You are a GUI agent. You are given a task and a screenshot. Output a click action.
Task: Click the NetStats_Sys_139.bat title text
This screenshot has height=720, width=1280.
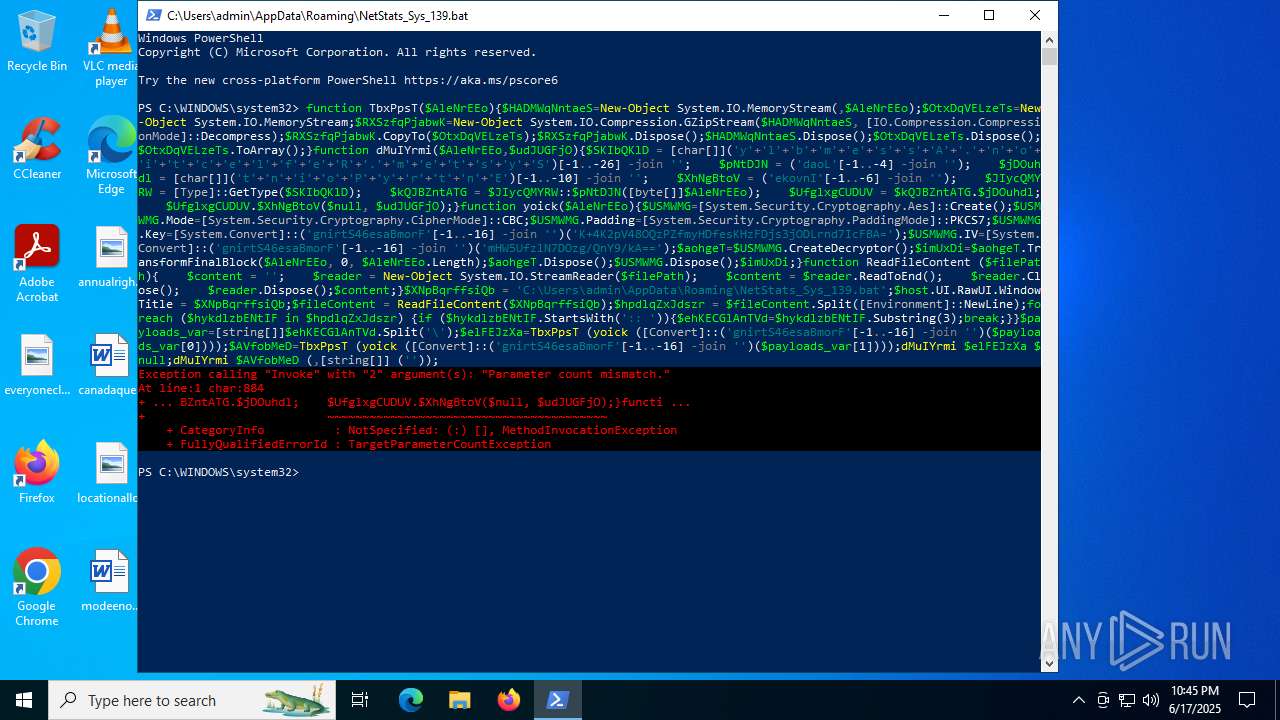[x=317, y=16]
